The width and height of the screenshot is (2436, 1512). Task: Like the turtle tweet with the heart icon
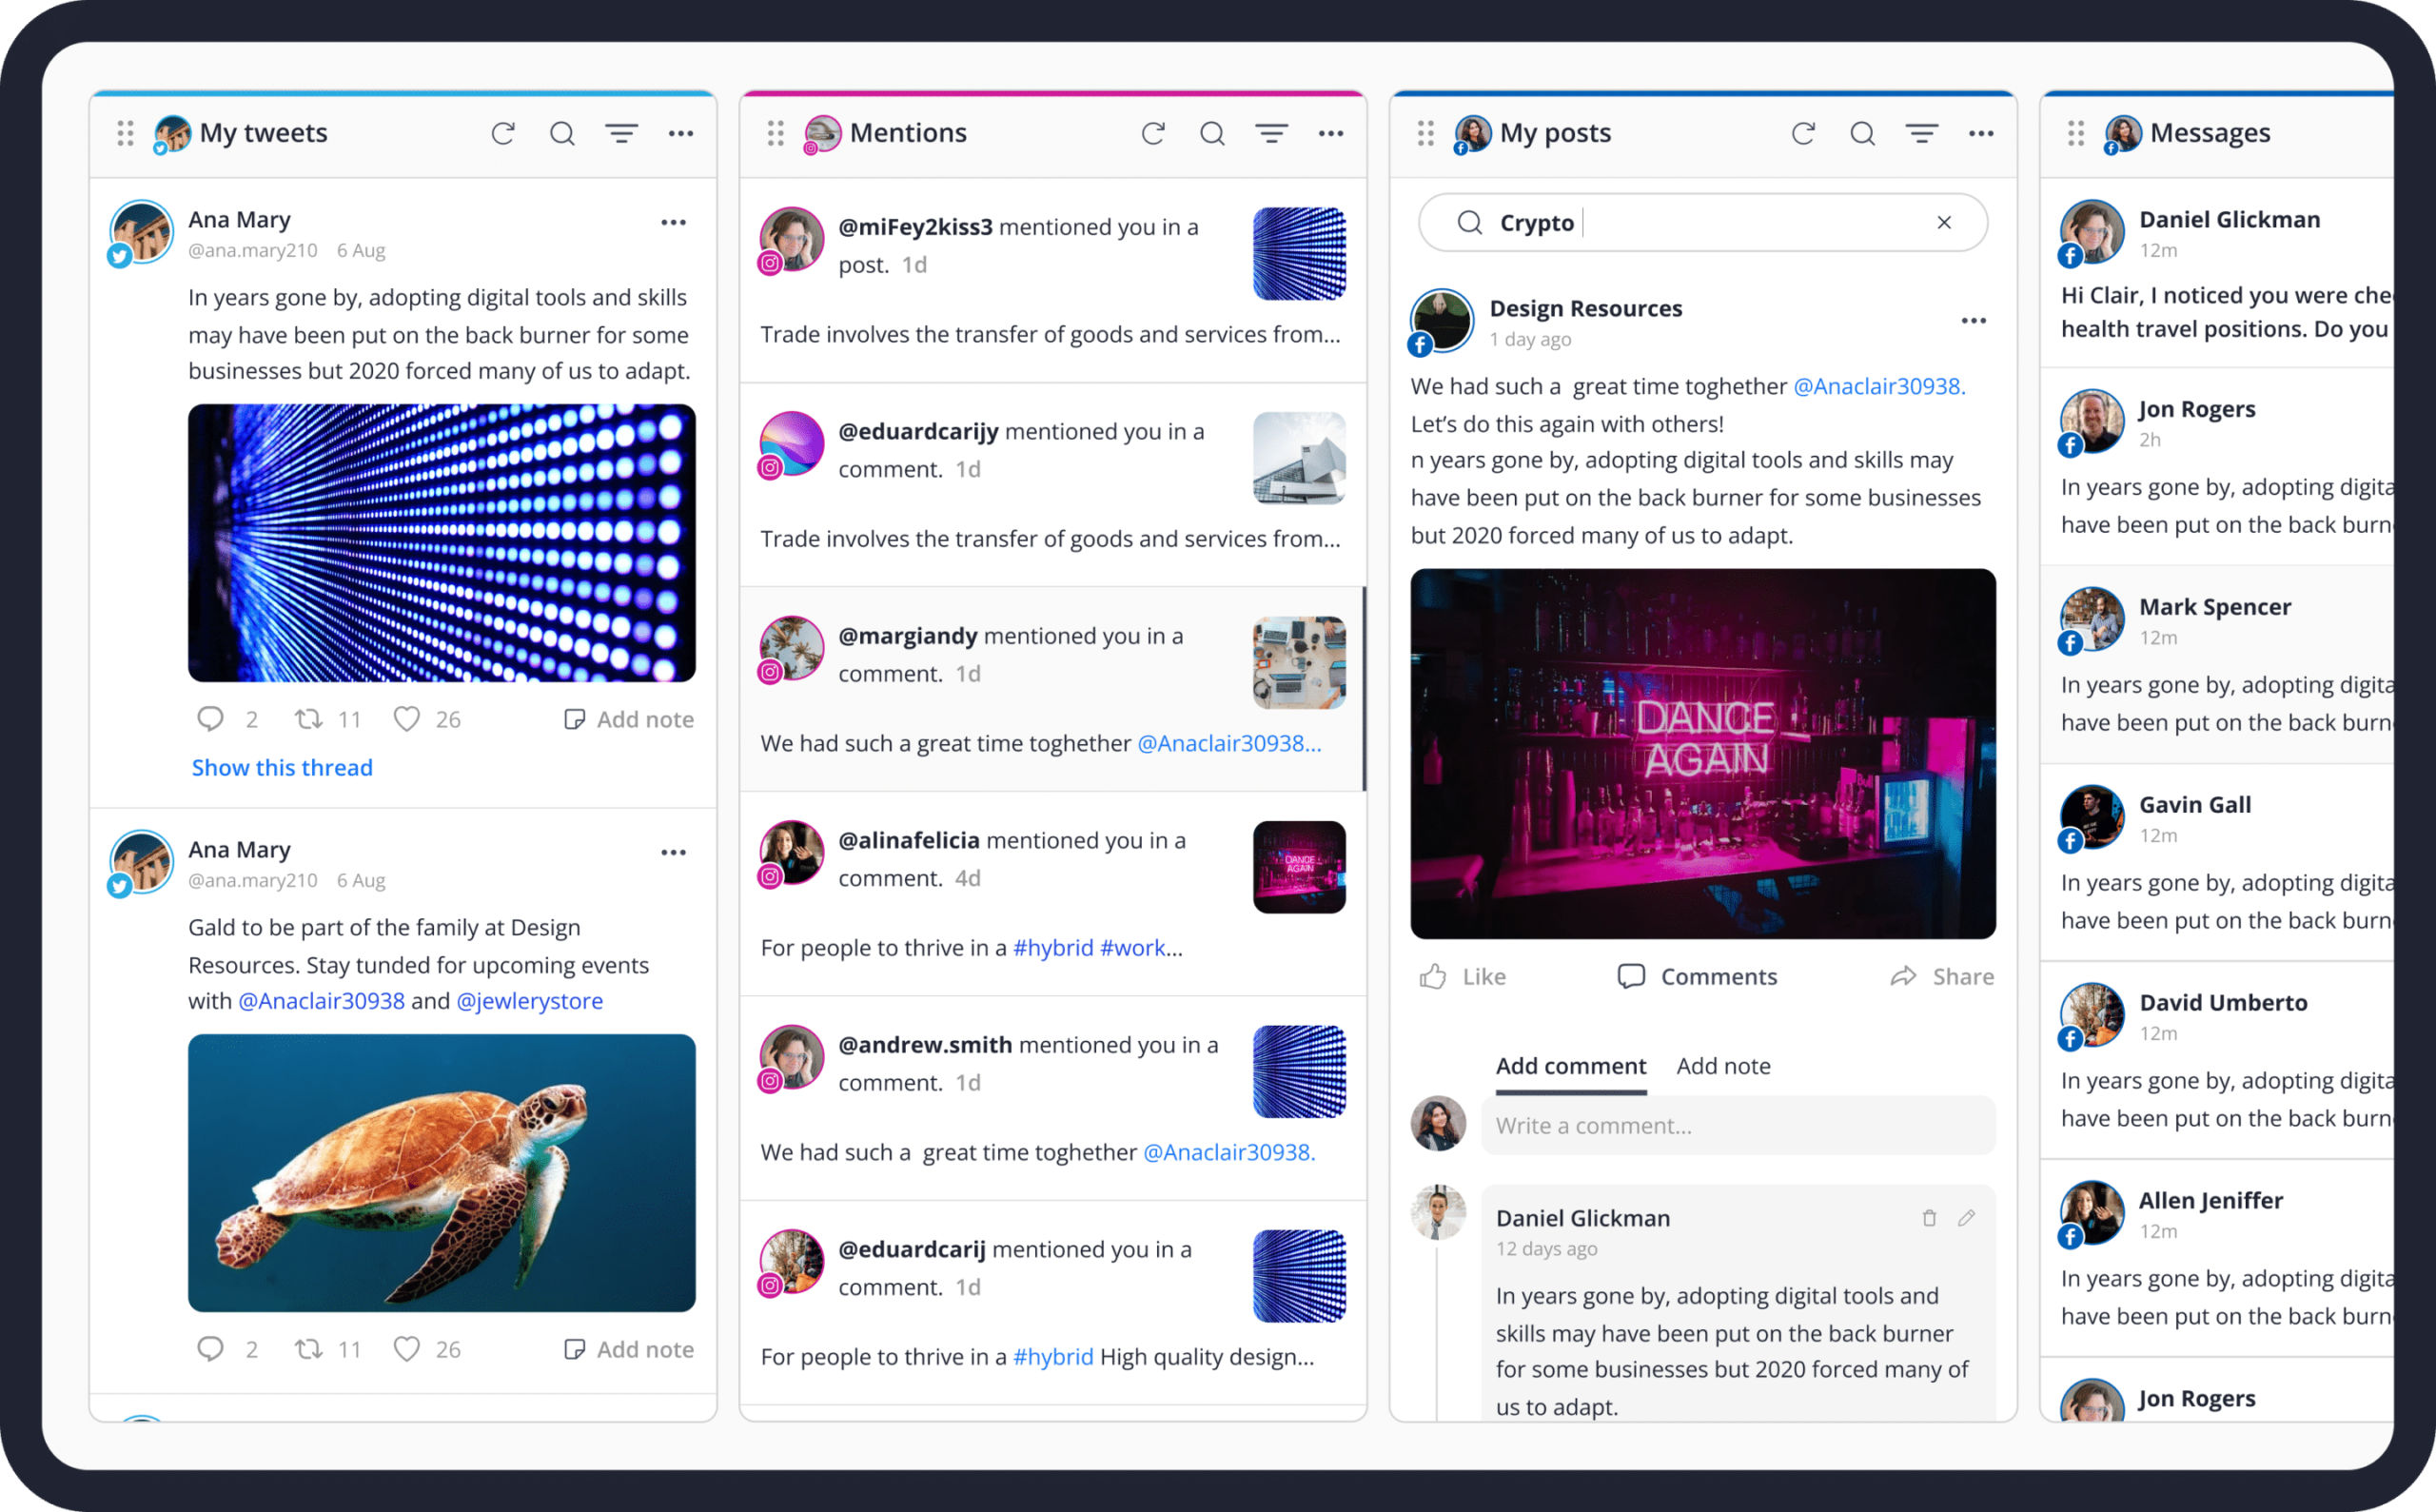[407, 1348]
